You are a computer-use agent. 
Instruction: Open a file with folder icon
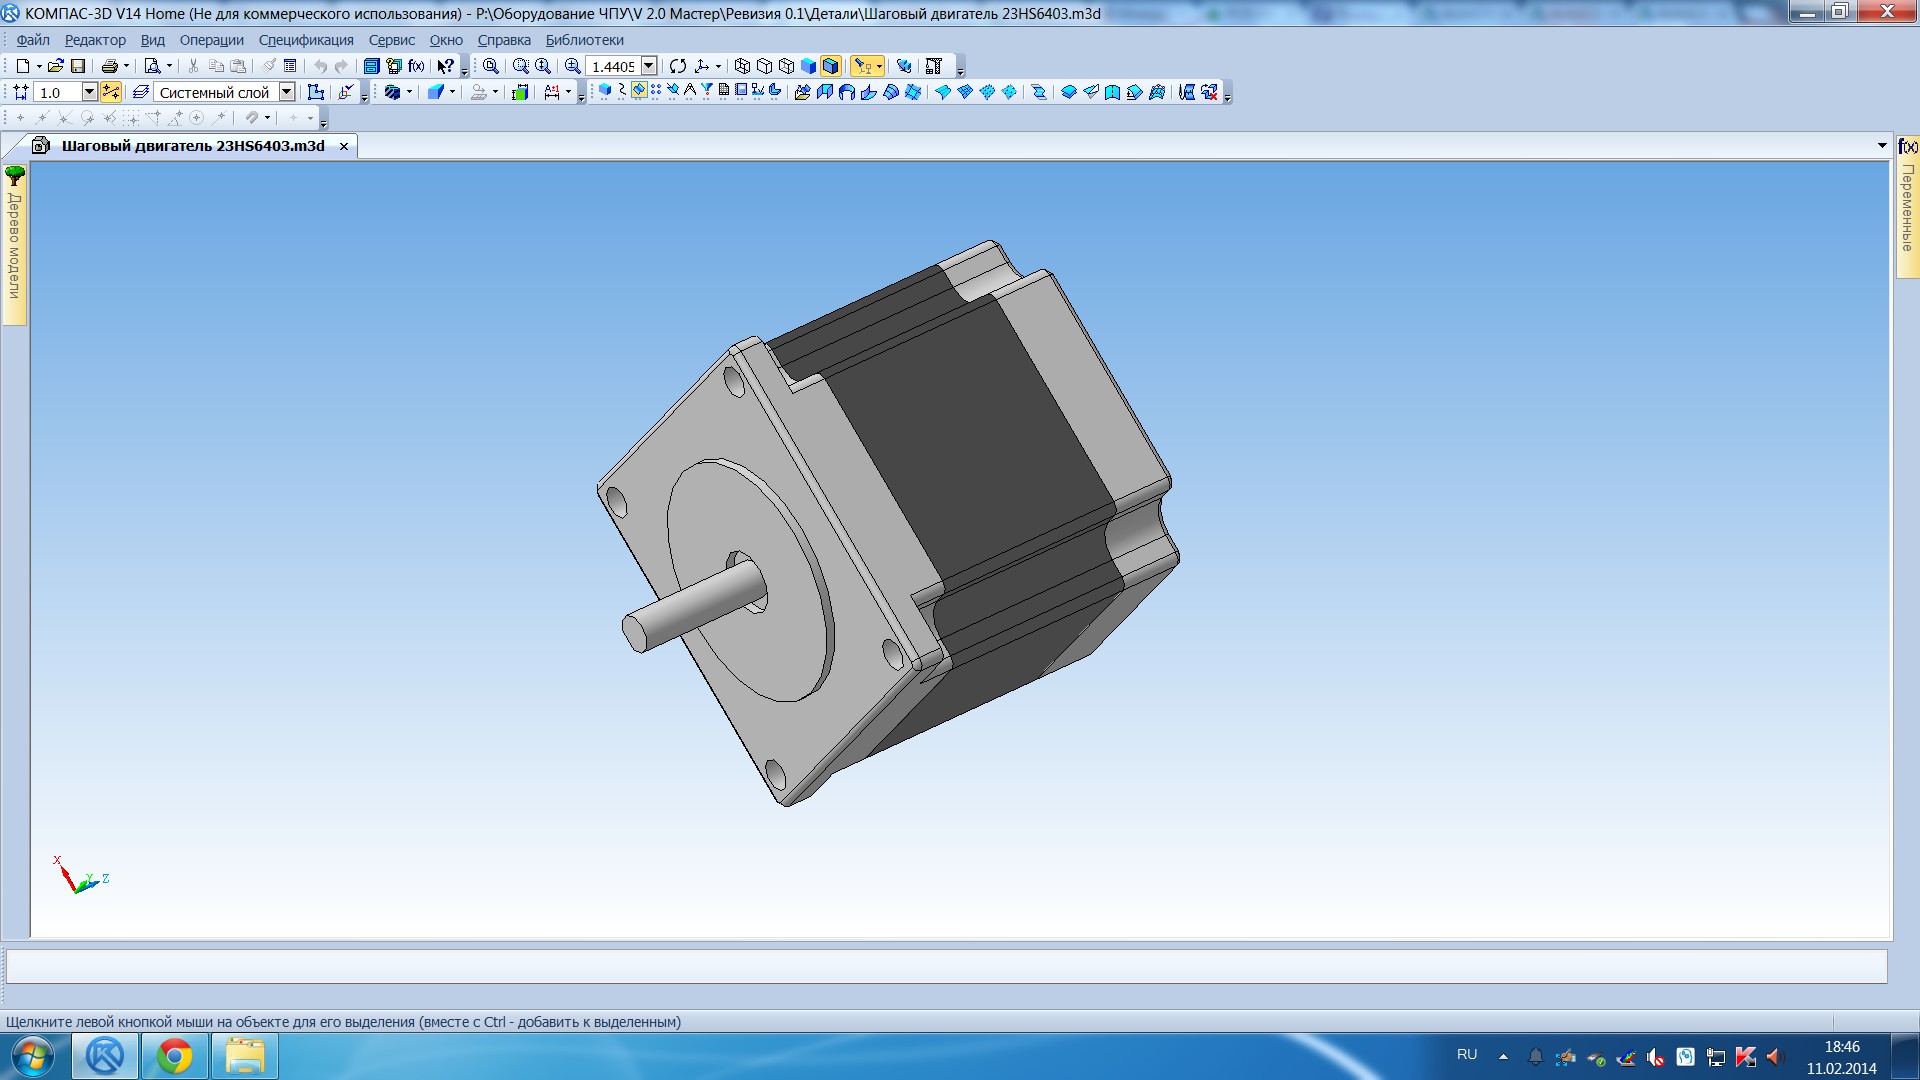[x=56, y=66]
